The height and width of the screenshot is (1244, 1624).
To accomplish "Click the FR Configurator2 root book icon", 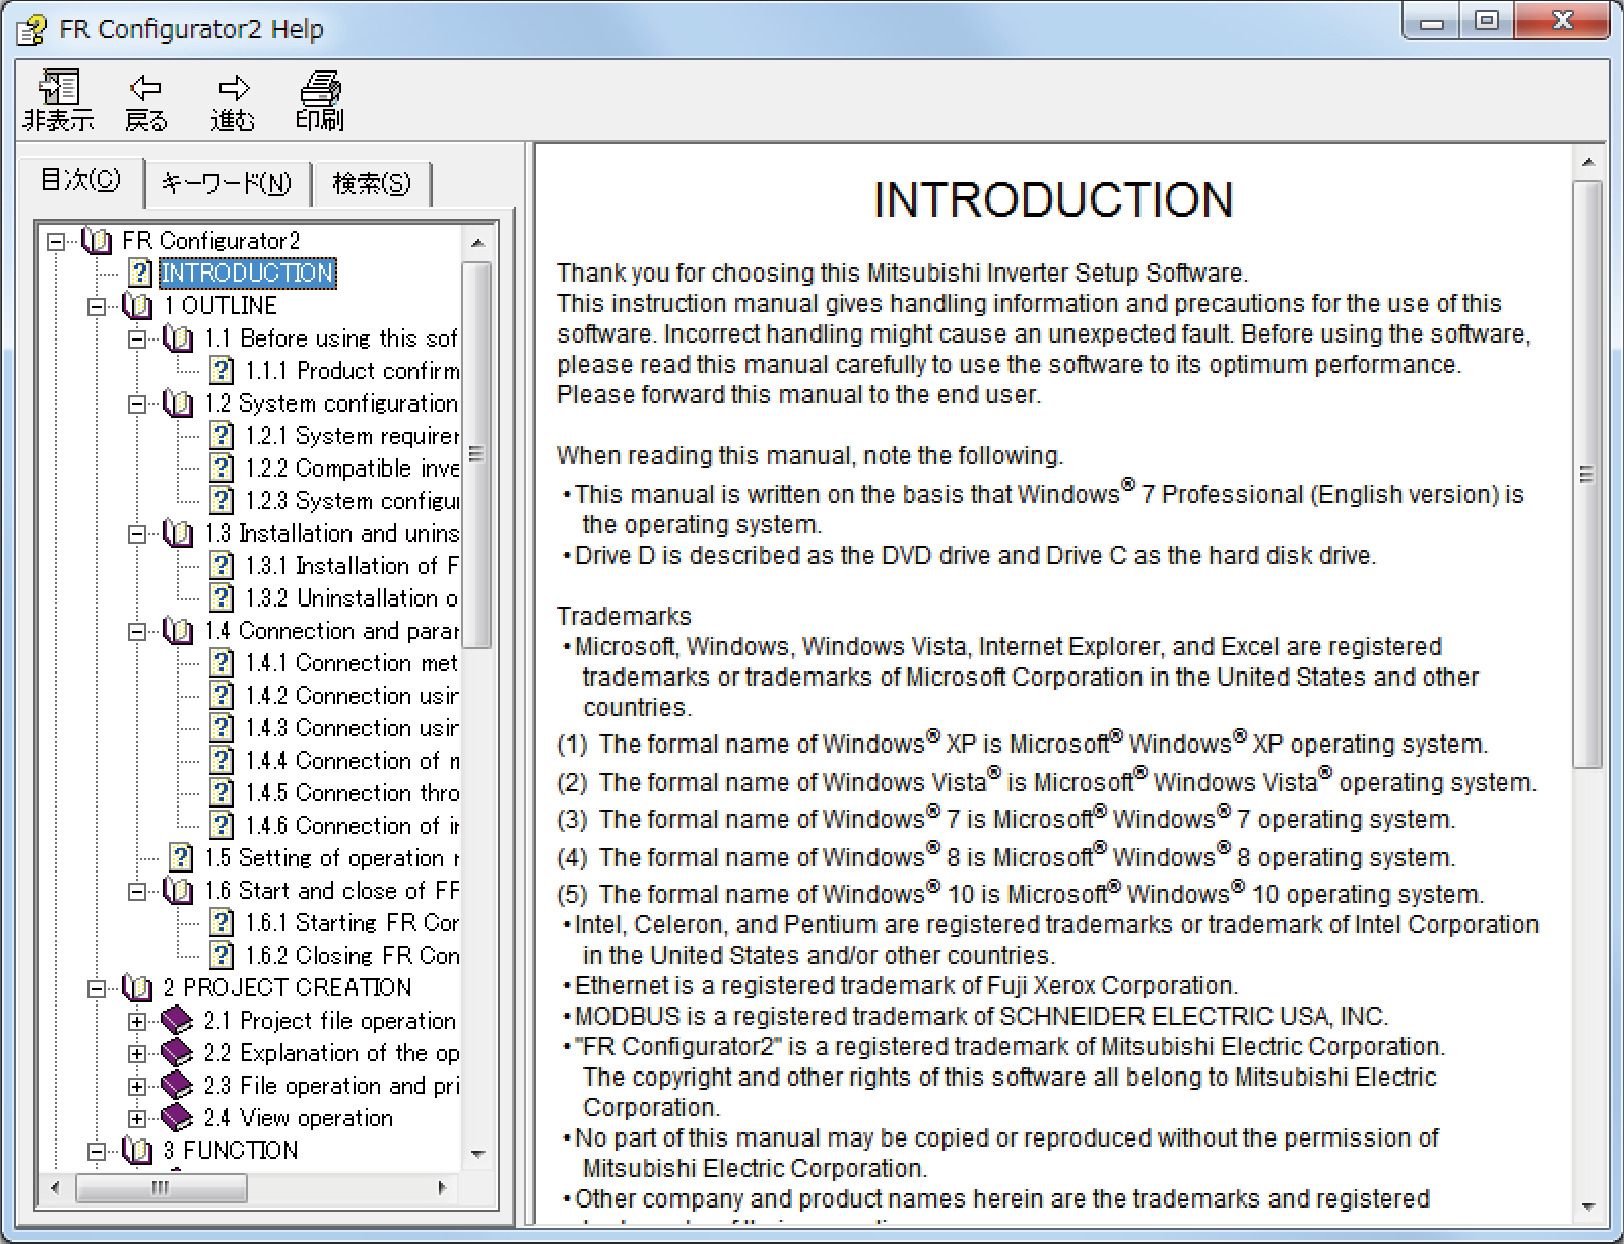I will click(x=97, y=241).
